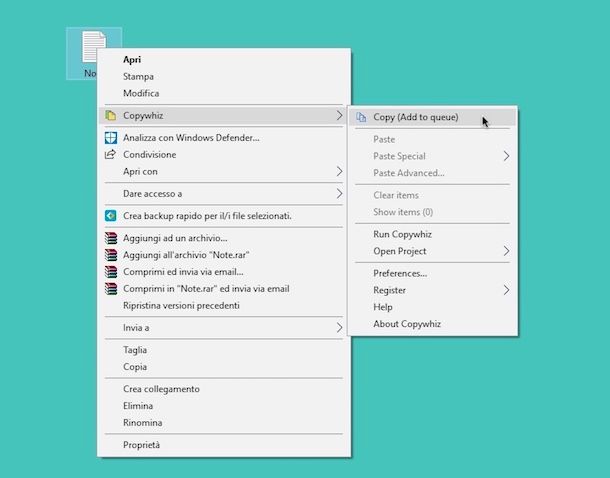Select Crea backup rapido per il/i file selezionati

(224, 215)
